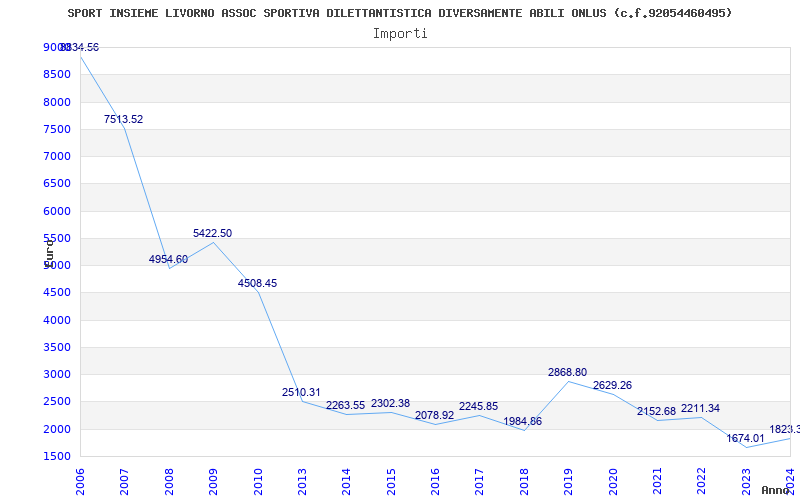
Task: Select the 2023 x-axis year label
Action: pos(745,480)
